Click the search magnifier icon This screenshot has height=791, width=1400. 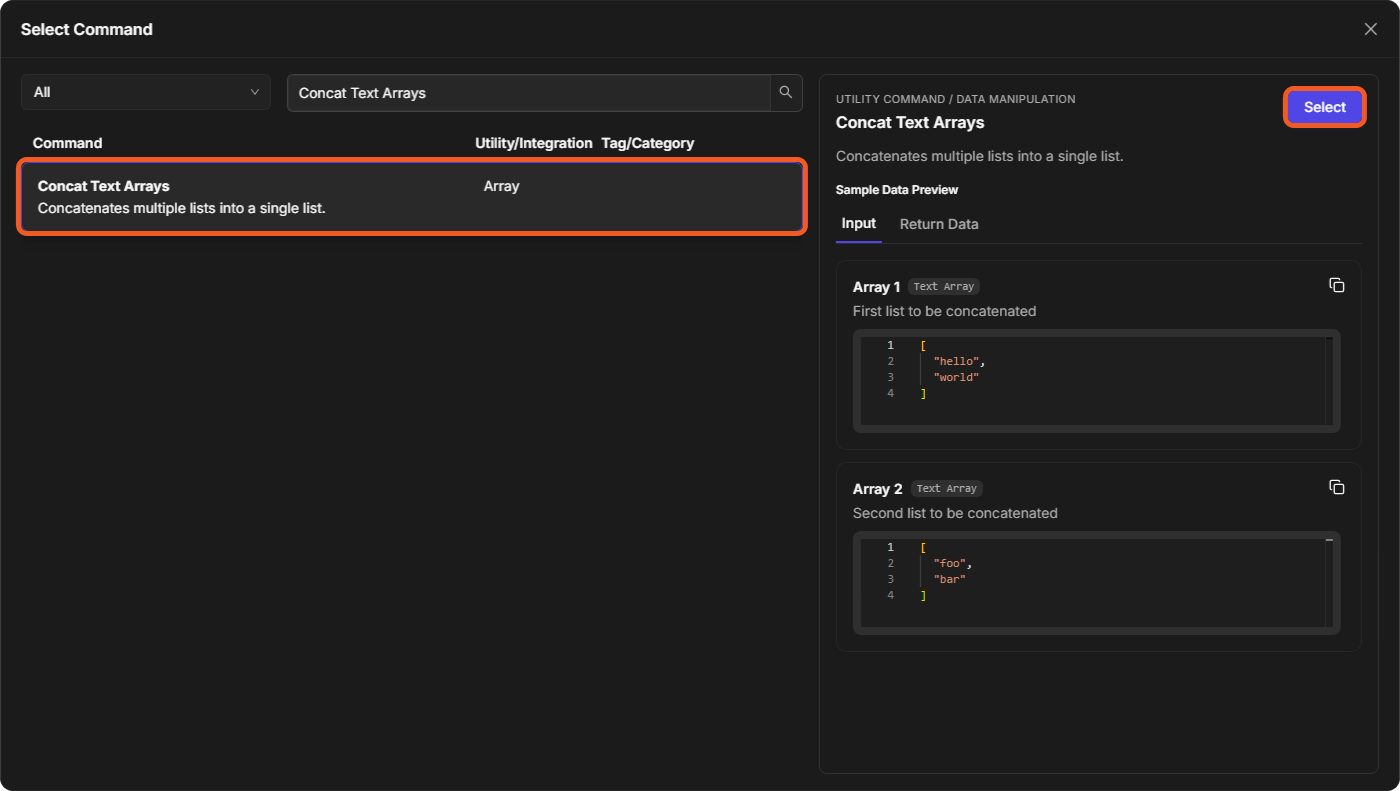[786, 92]
